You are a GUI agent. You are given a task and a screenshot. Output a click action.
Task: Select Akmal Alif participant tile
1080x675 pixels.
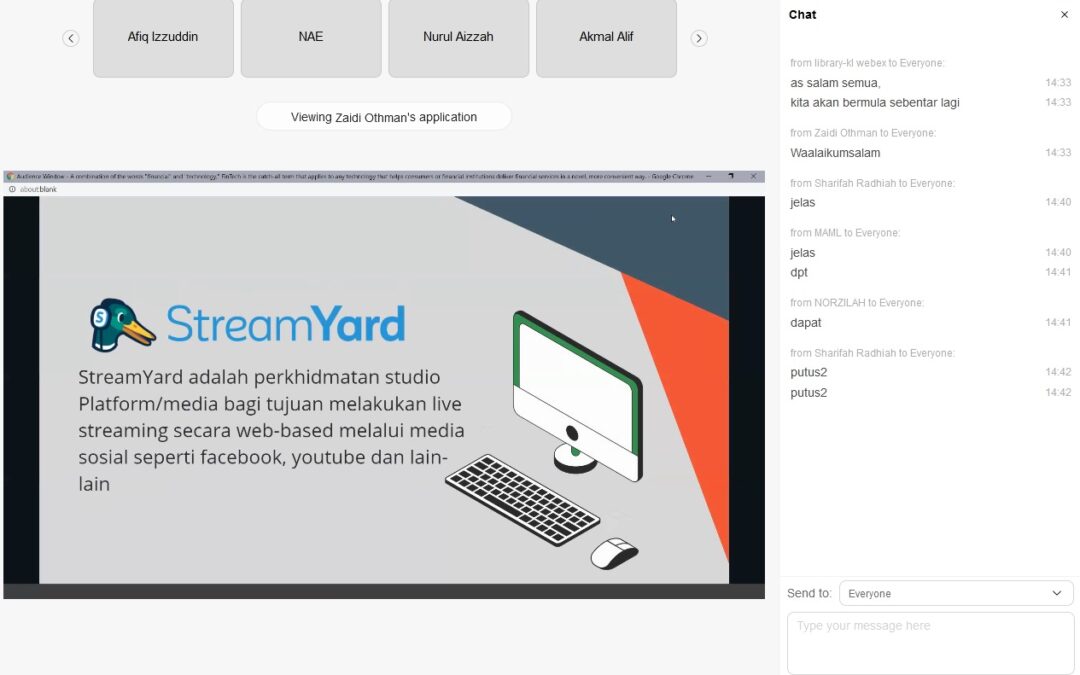click(606, 38)
